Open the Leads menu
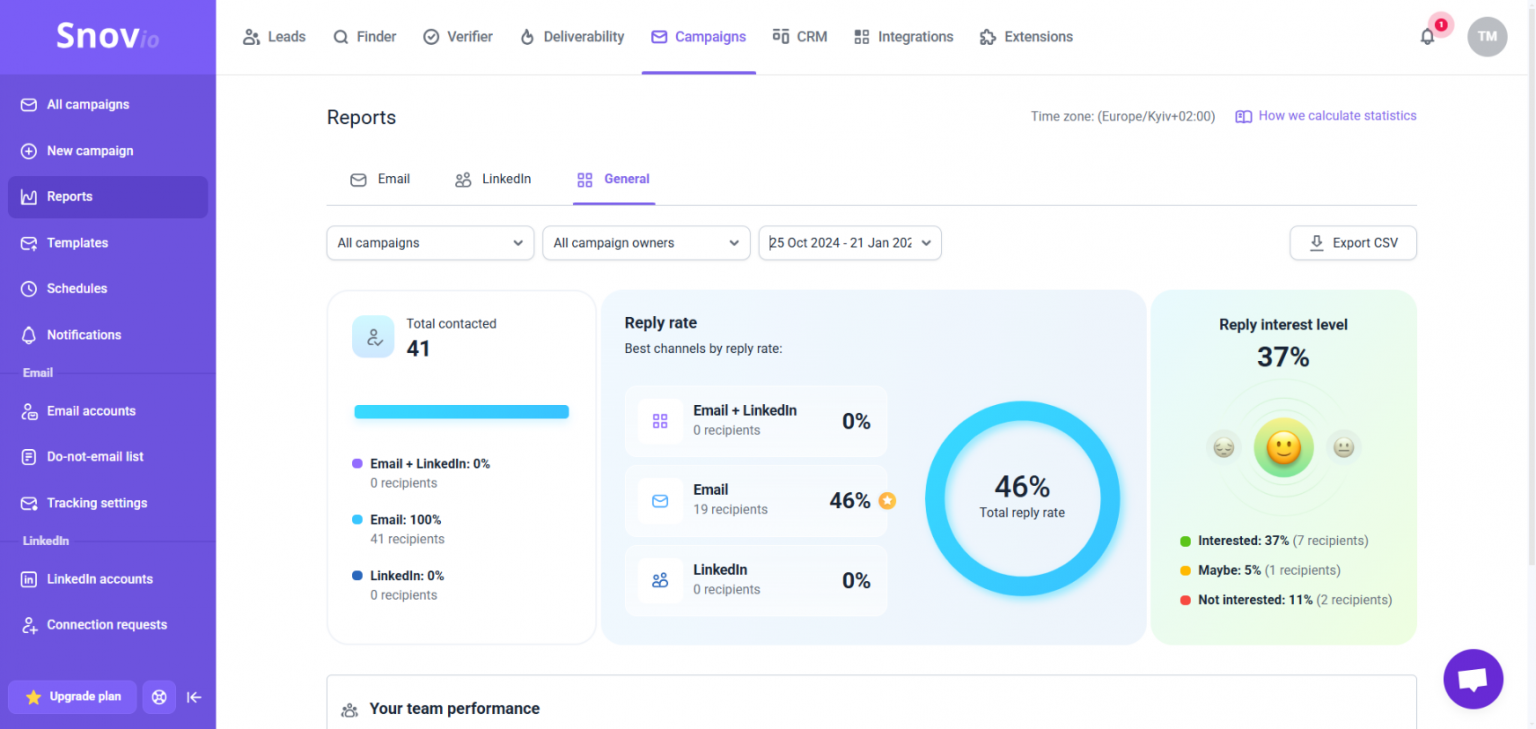 (x=274, y=37)
